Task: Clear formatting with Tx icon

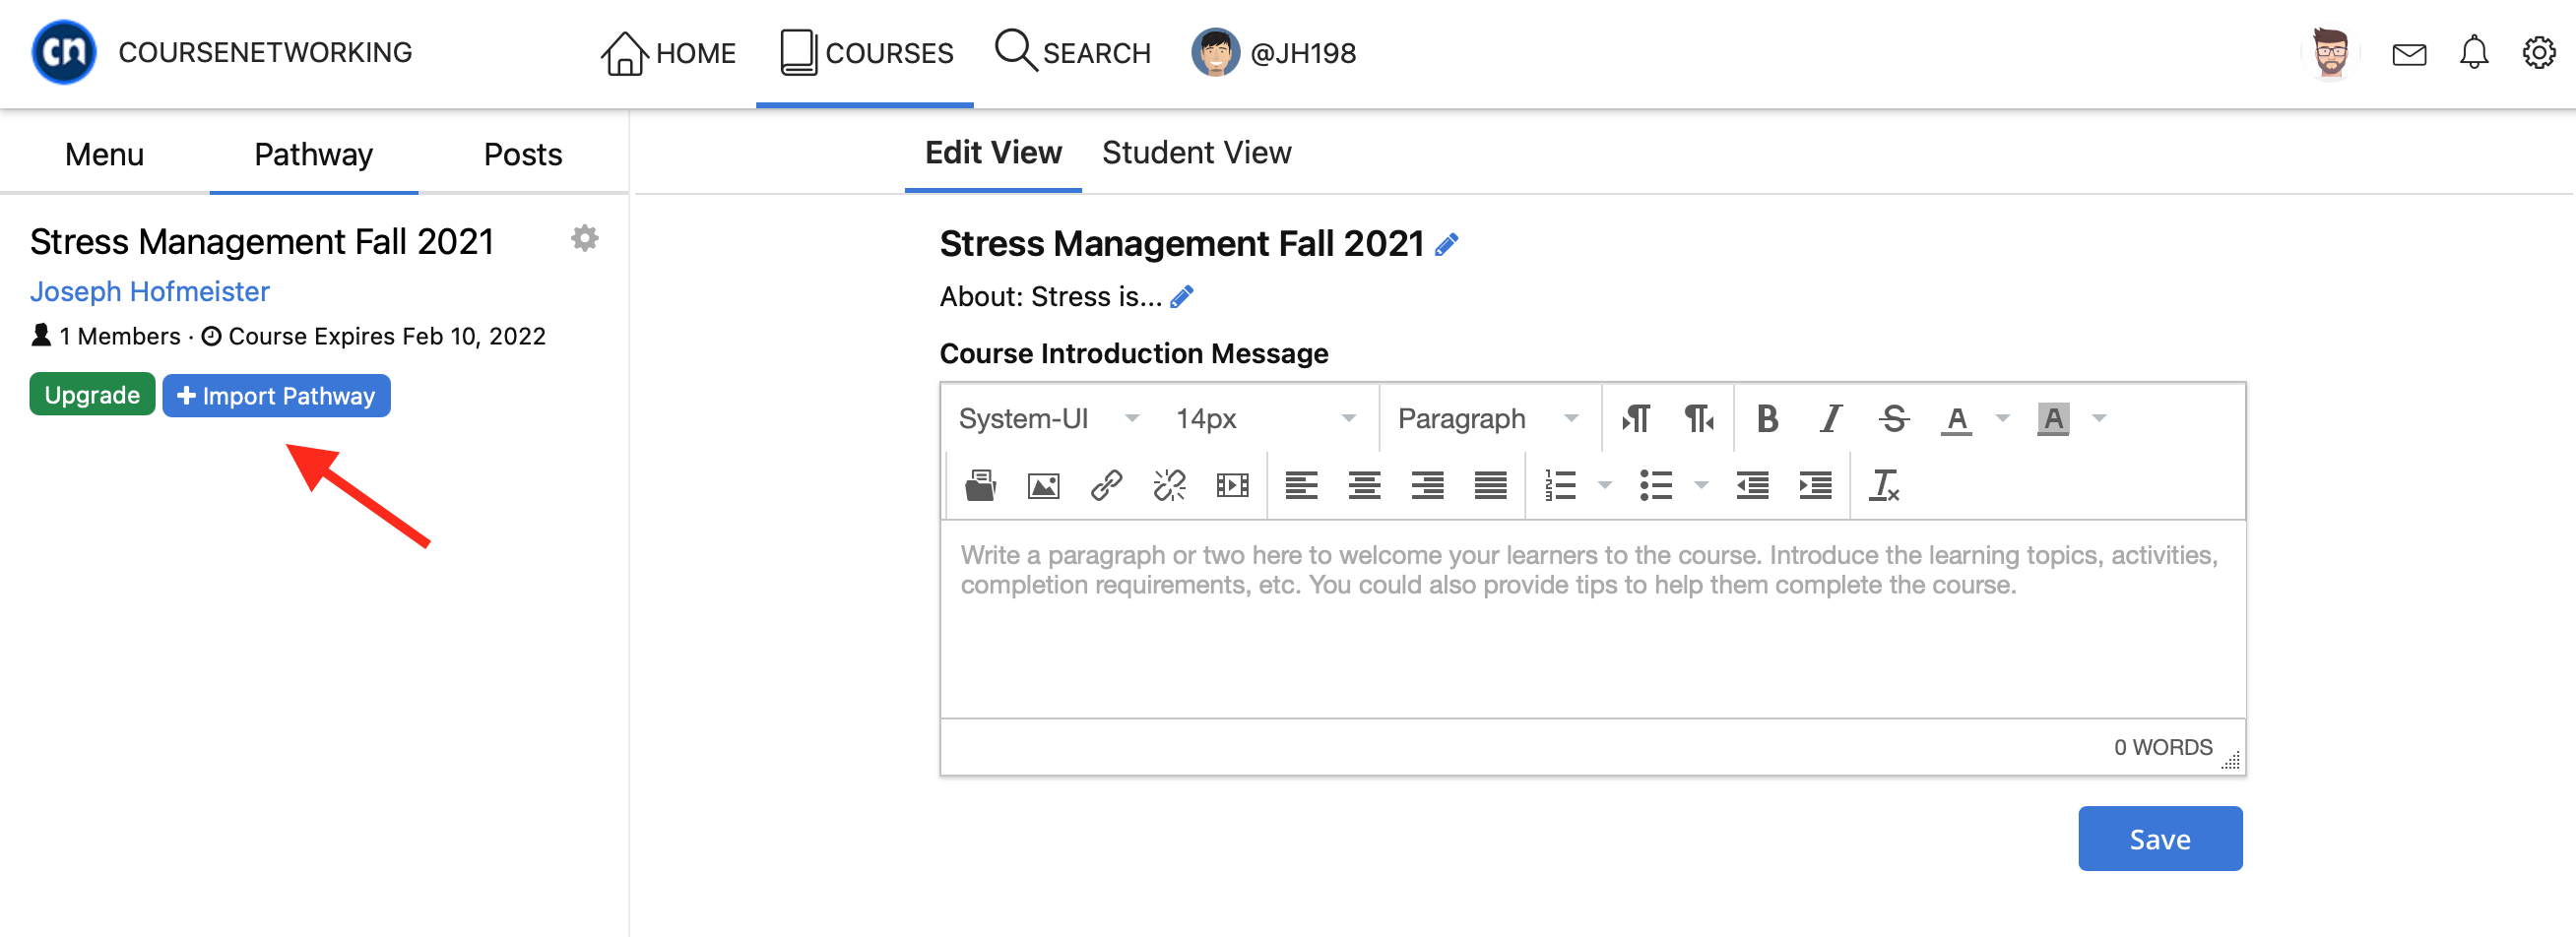Action: [x=1884, y=486]
